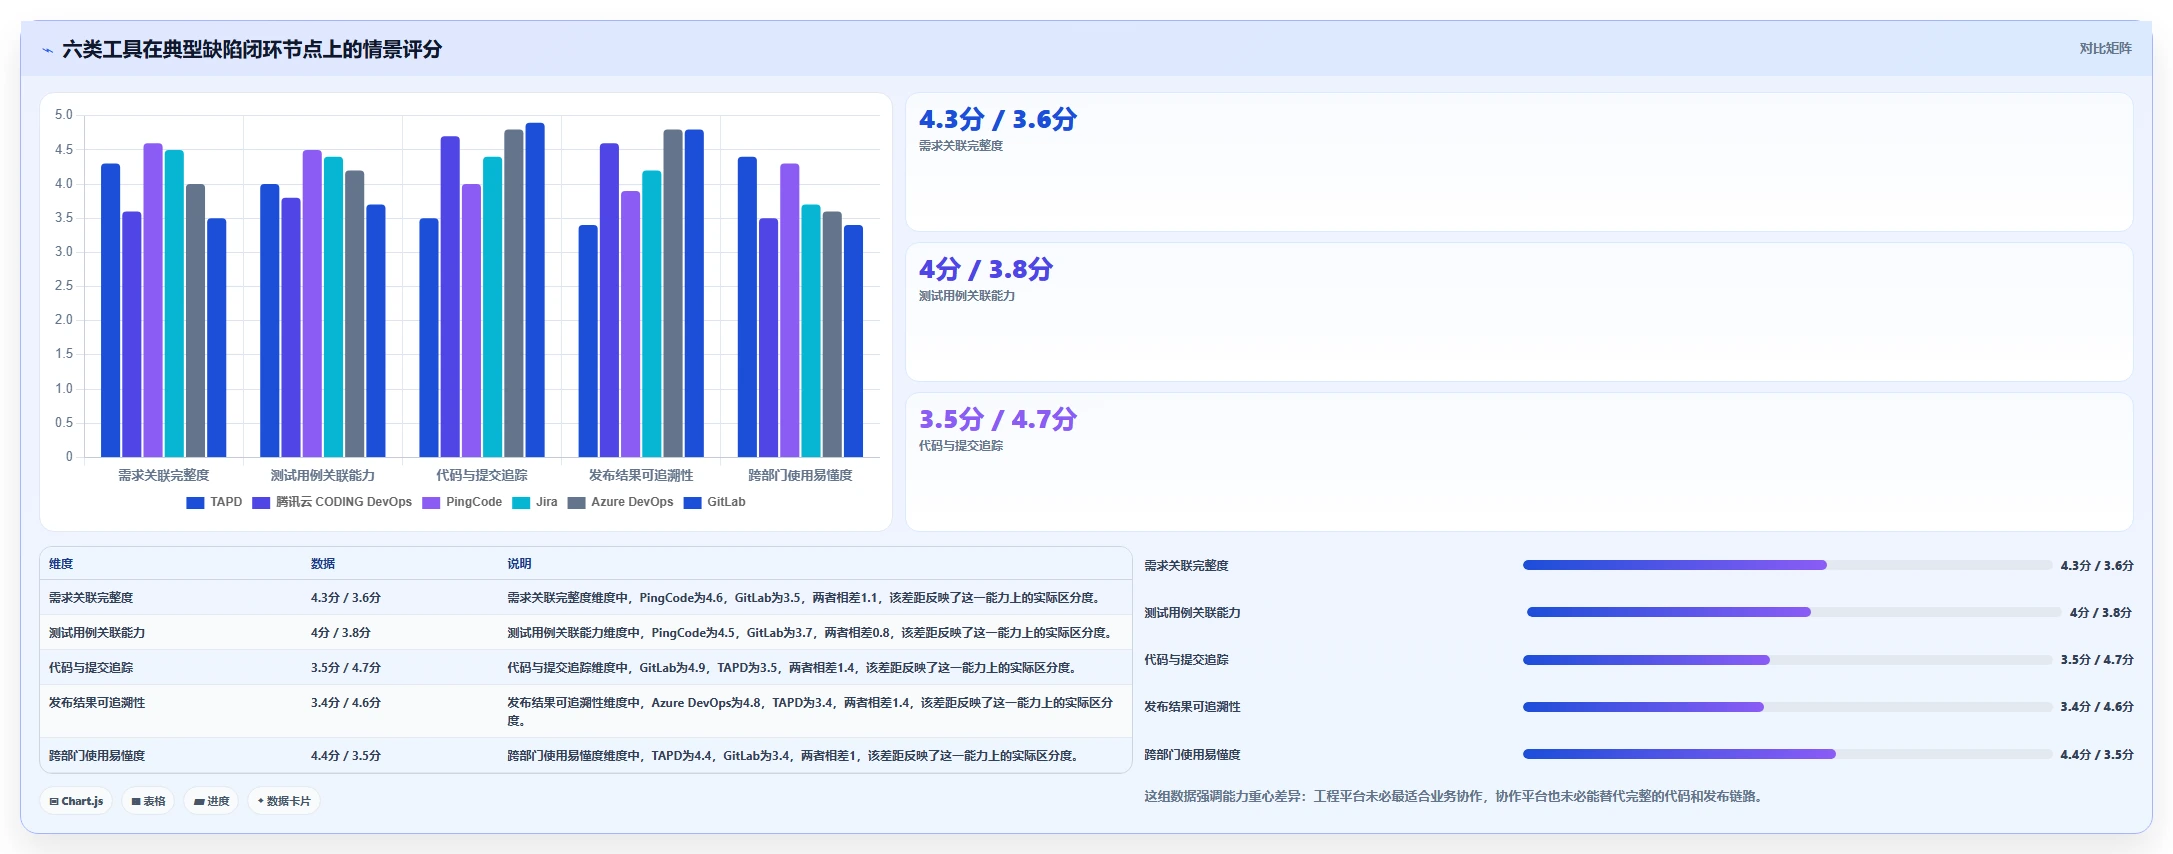Click the 跨部门使用易懂度 progress bar

1787,754
